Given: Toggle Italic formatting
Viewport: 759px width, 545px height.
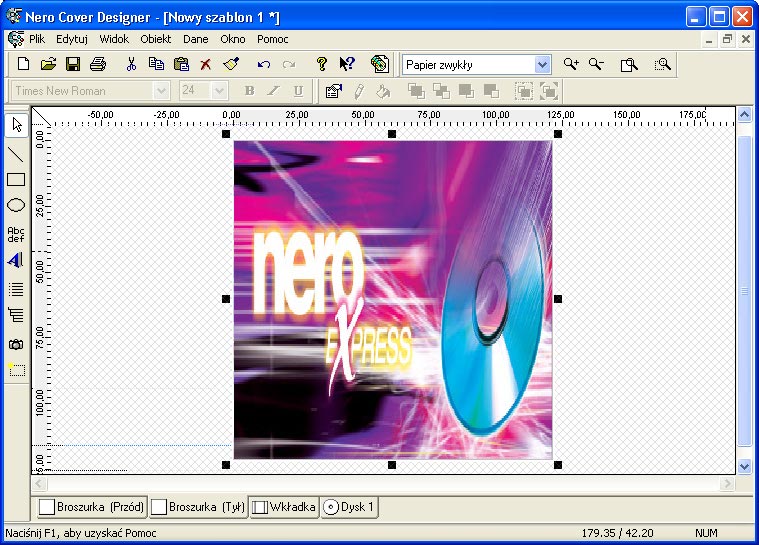Looking at the screenshot, I should [274, 91].
